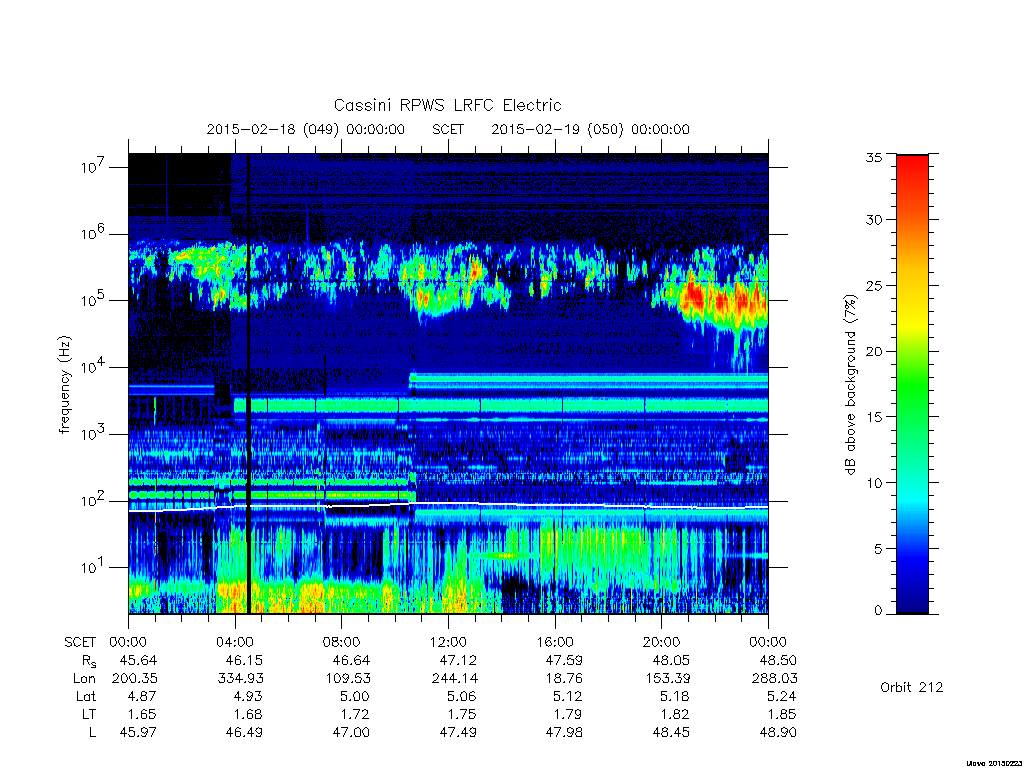Viewport: 1024px width, 768px height.
Task: Click the L value 46.49
Action: tap(244, 733)
